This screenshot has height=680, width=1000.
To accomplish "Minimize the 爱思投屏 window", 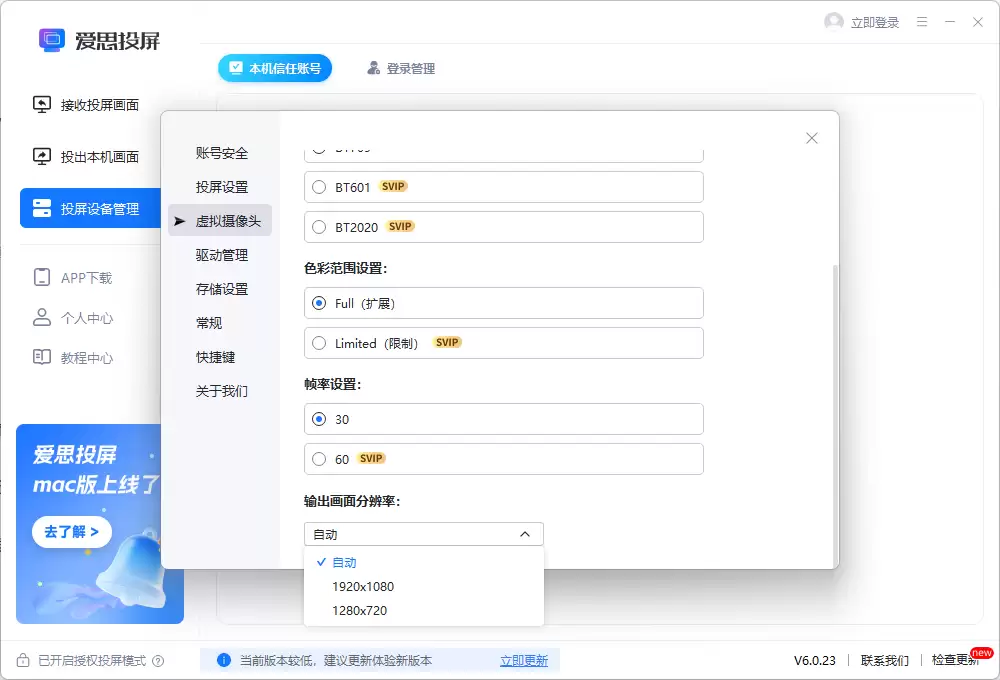I will (950, 22).
